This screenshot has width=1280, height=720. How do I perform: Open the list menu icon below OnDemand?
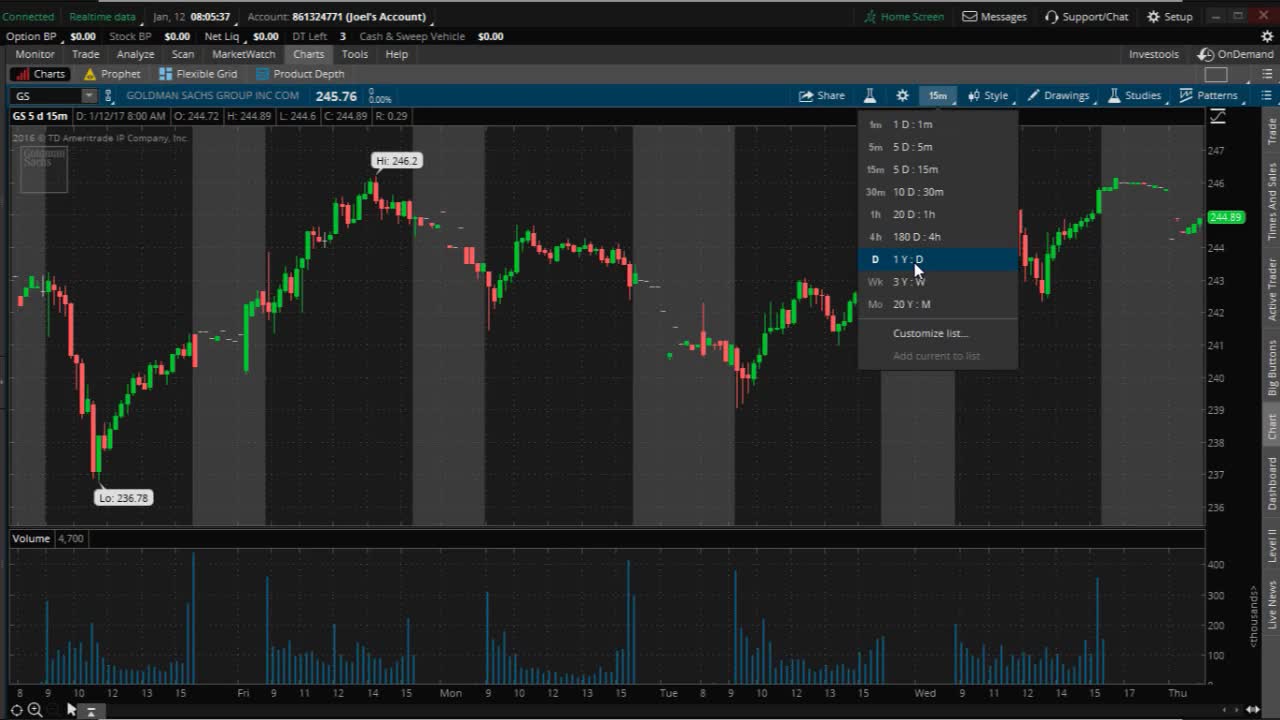(x=1266, y=74)
